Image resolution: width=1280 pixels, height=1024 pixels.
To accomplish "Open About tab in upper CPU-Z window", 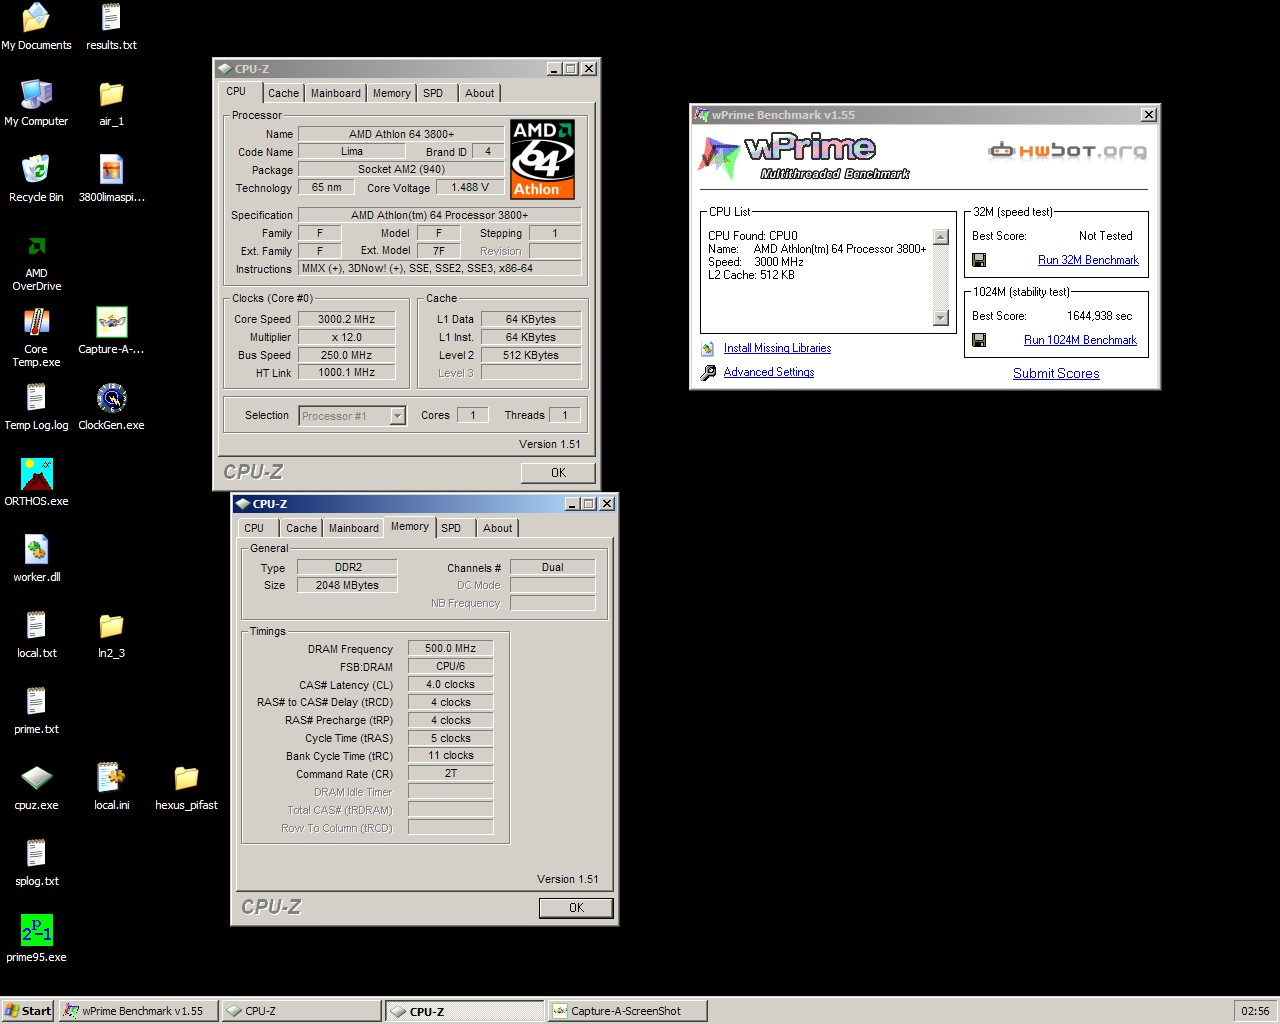I will tap(479, 93).
